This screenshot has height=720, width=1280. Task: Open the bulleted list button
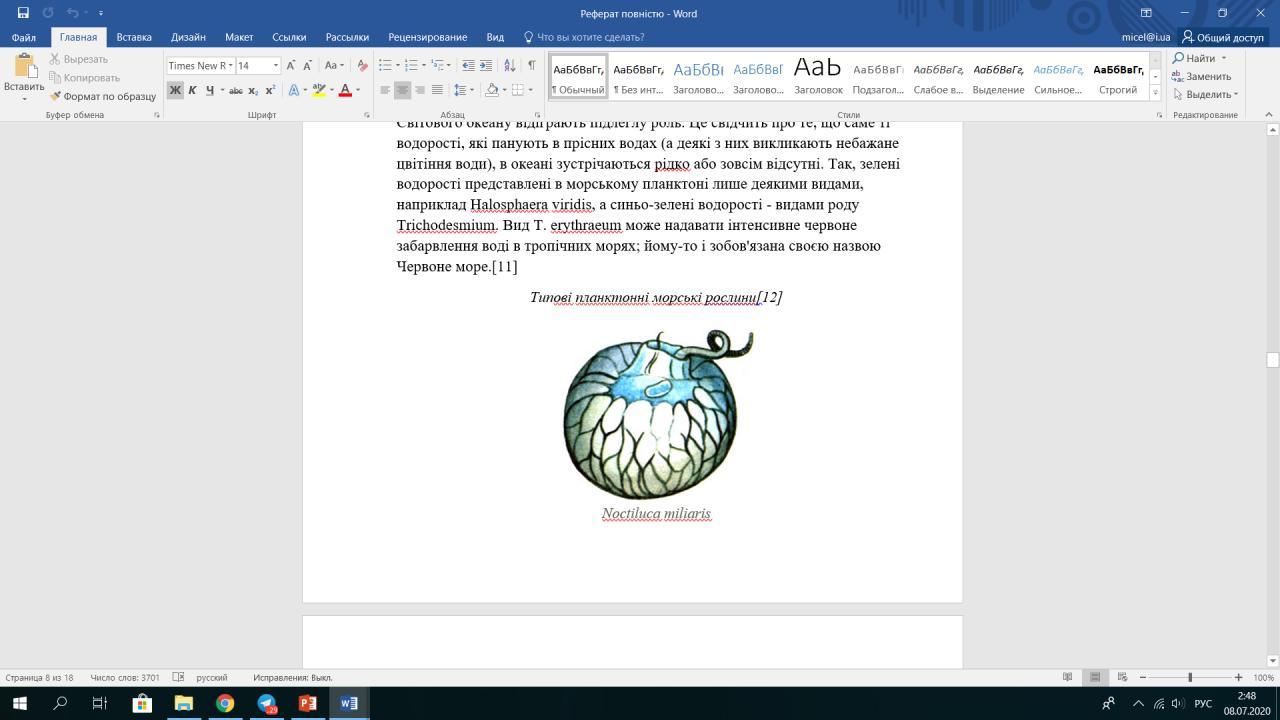click(x=384, y=65)
